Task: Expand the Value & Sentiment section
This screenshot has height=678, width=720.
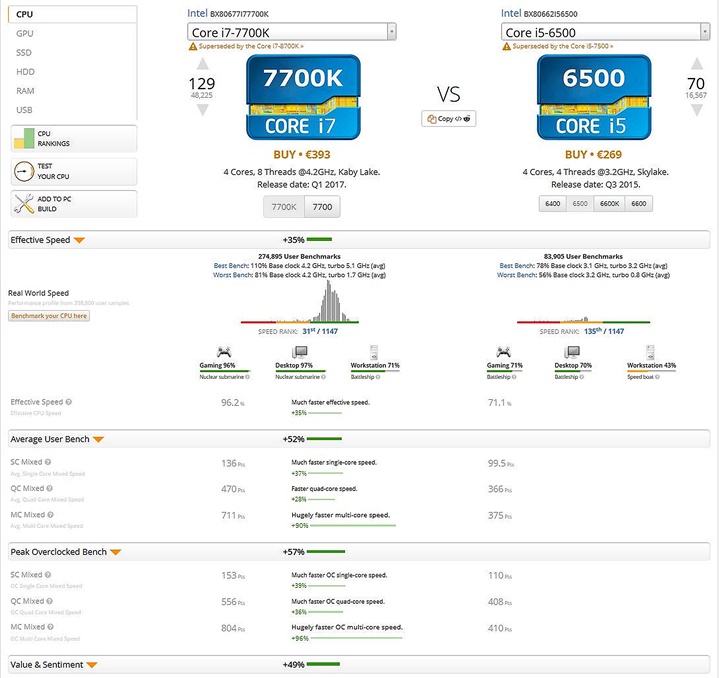Action: (91, 665)
